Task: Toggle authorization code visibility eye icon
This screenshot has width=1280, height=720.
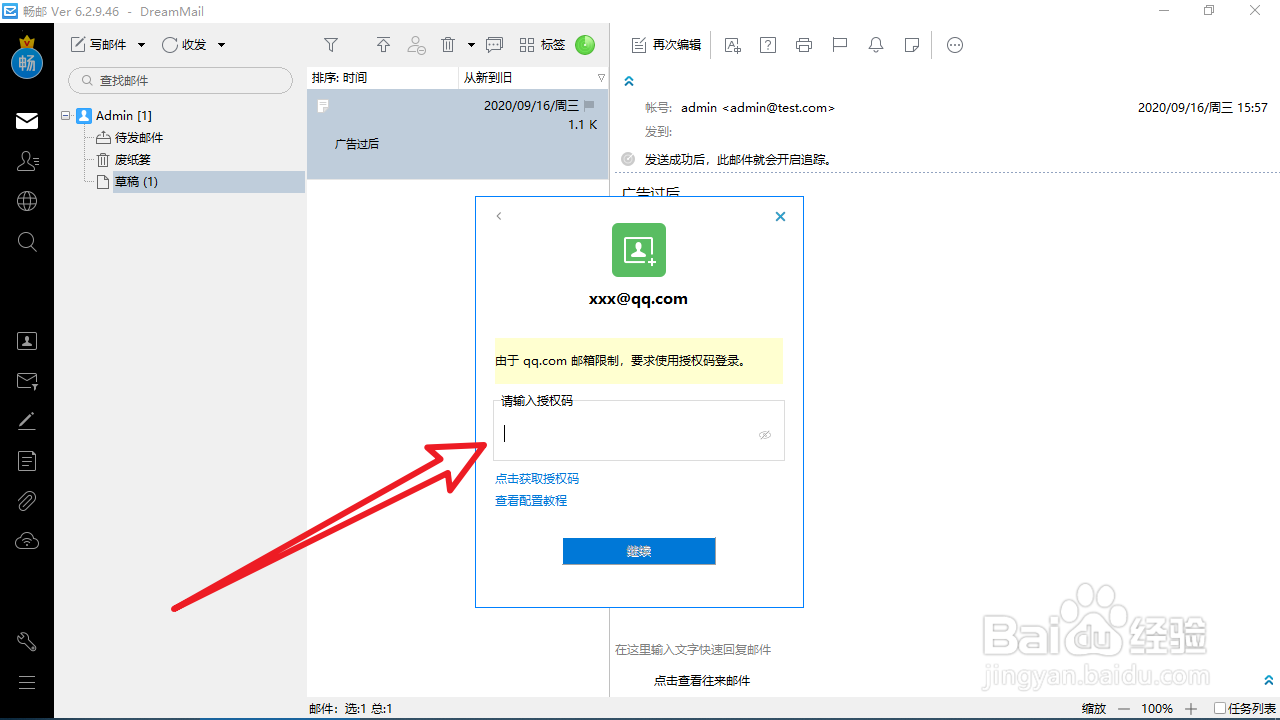Action: (765, 435)
